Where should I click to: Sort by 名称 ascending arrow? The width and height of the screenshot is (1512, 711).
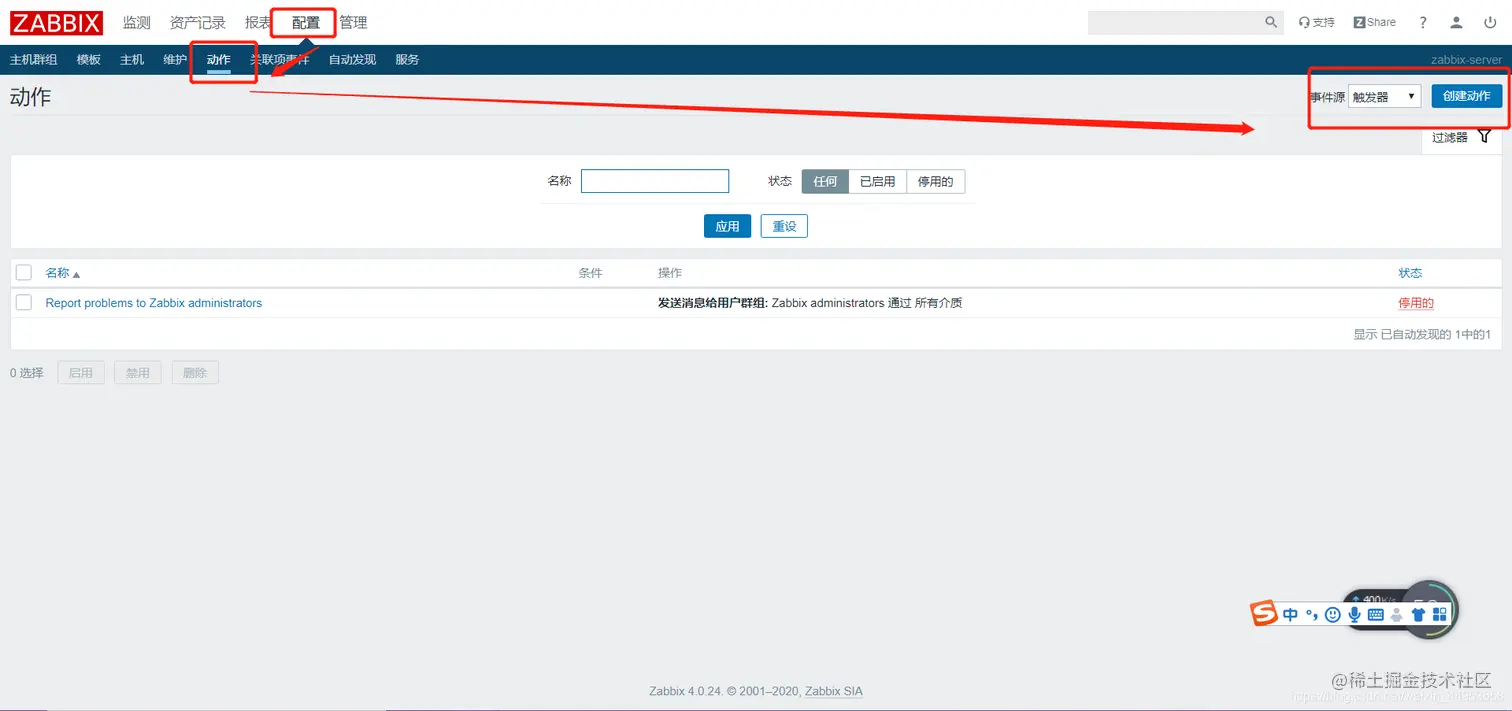76,274
